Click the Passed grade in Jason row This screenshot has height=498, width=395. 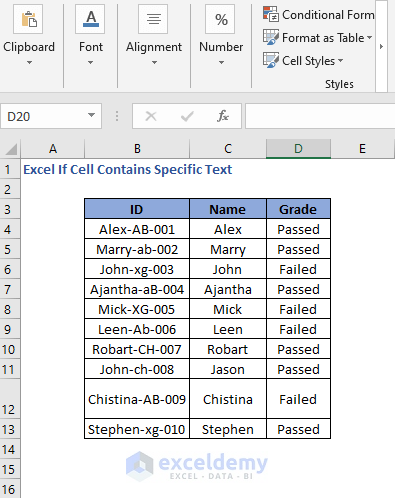[298, 369]
